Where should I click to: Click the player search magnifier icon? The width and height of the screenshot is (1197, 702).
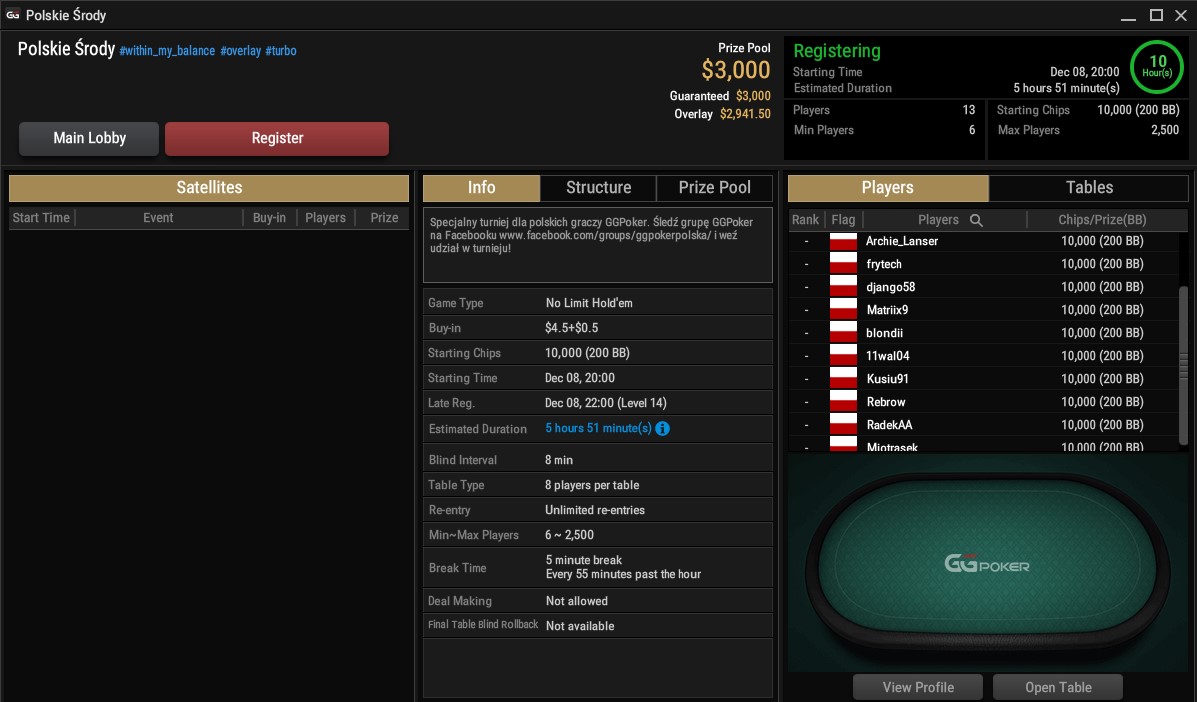click(x=976, y=221)
